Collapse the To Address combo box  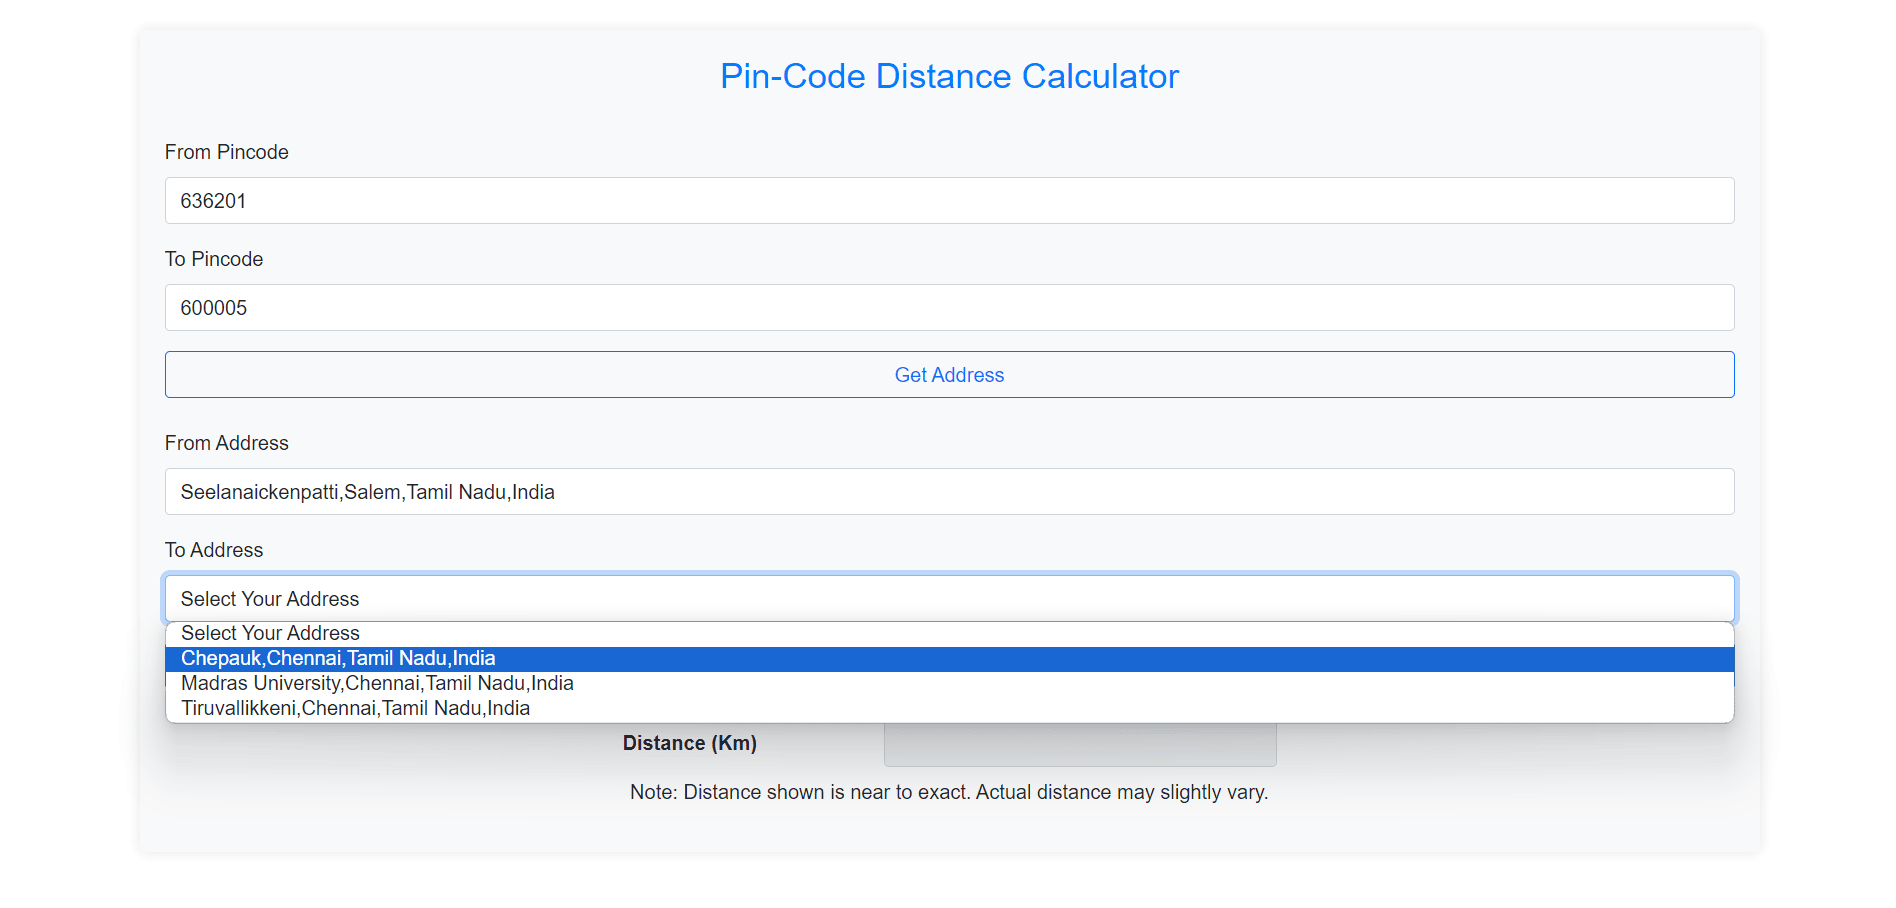tap(948, 599)
